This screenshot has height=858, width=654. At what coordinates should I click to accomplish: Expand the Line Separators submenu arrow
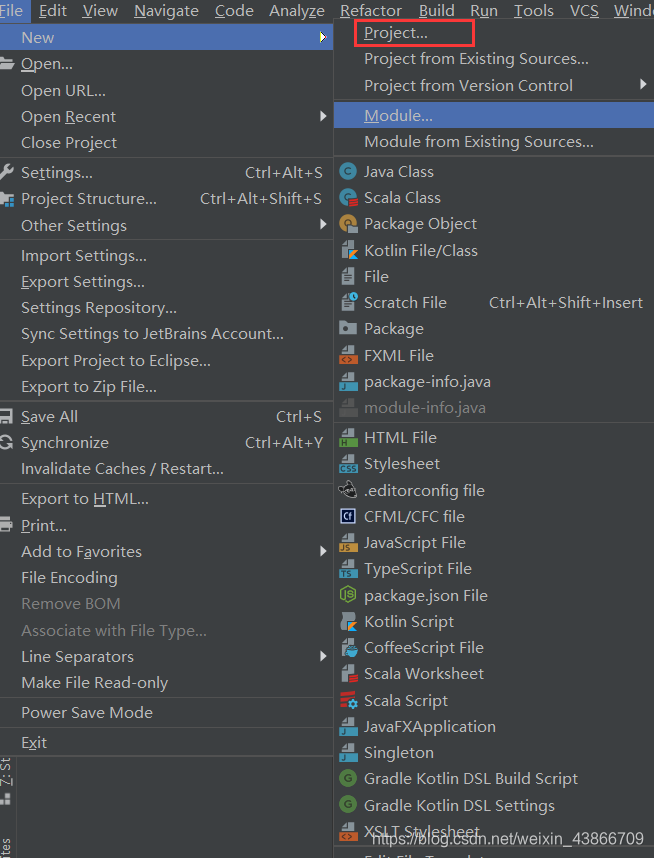[323, 656]
